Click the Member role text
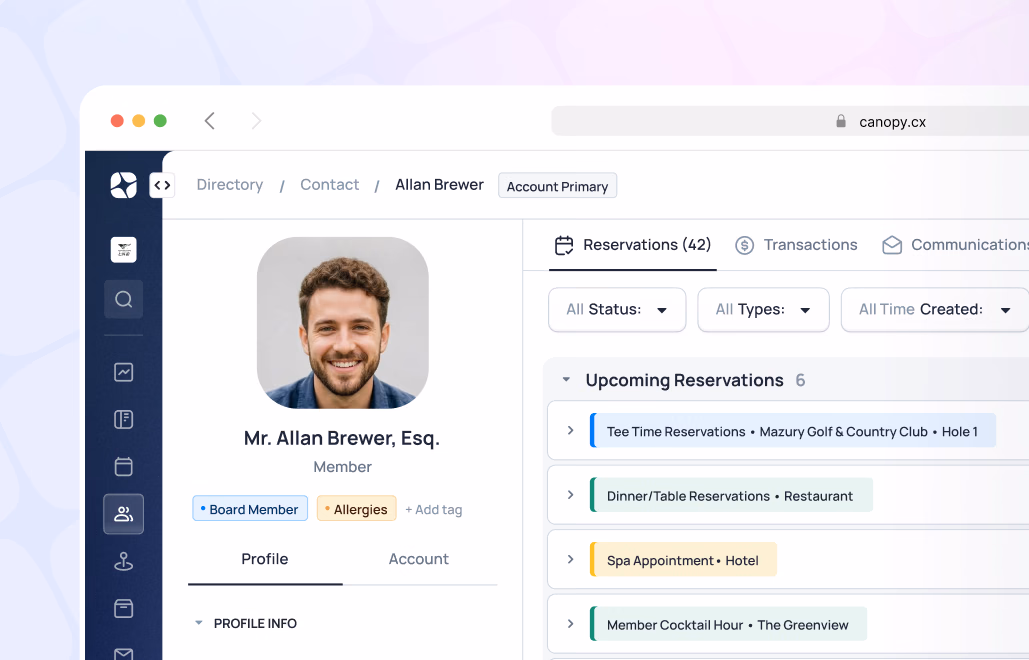The image size is (1029, 660). (343, 467)
